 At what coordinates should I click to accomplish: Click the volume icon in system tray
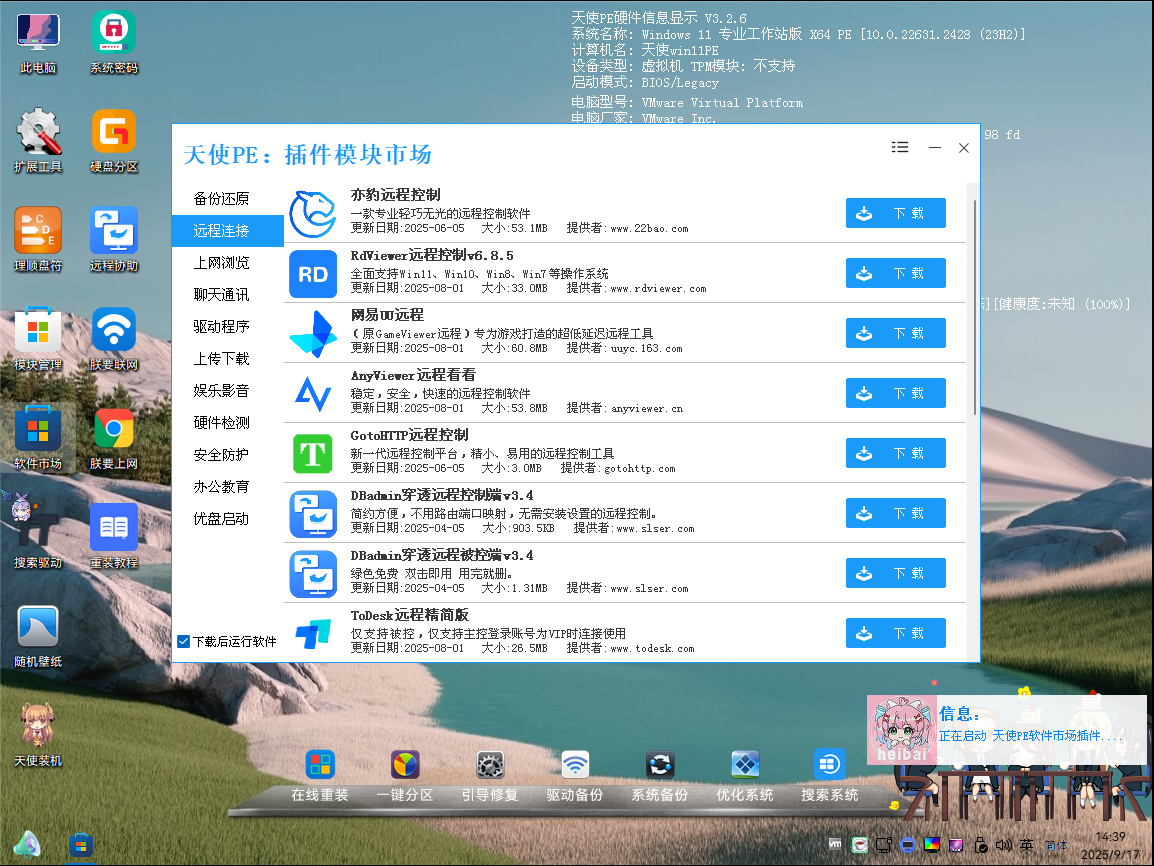tap(1003, 845)
